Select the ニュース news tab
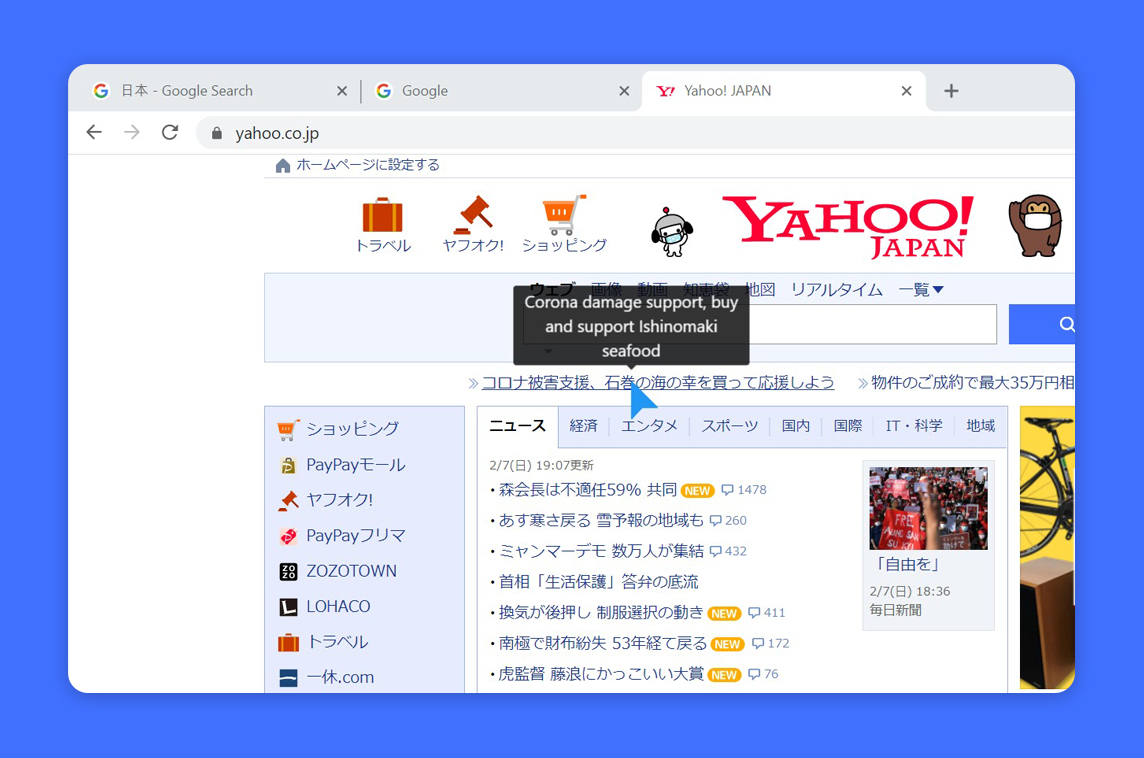1144x758 pixels. click(x=517, y=426)
